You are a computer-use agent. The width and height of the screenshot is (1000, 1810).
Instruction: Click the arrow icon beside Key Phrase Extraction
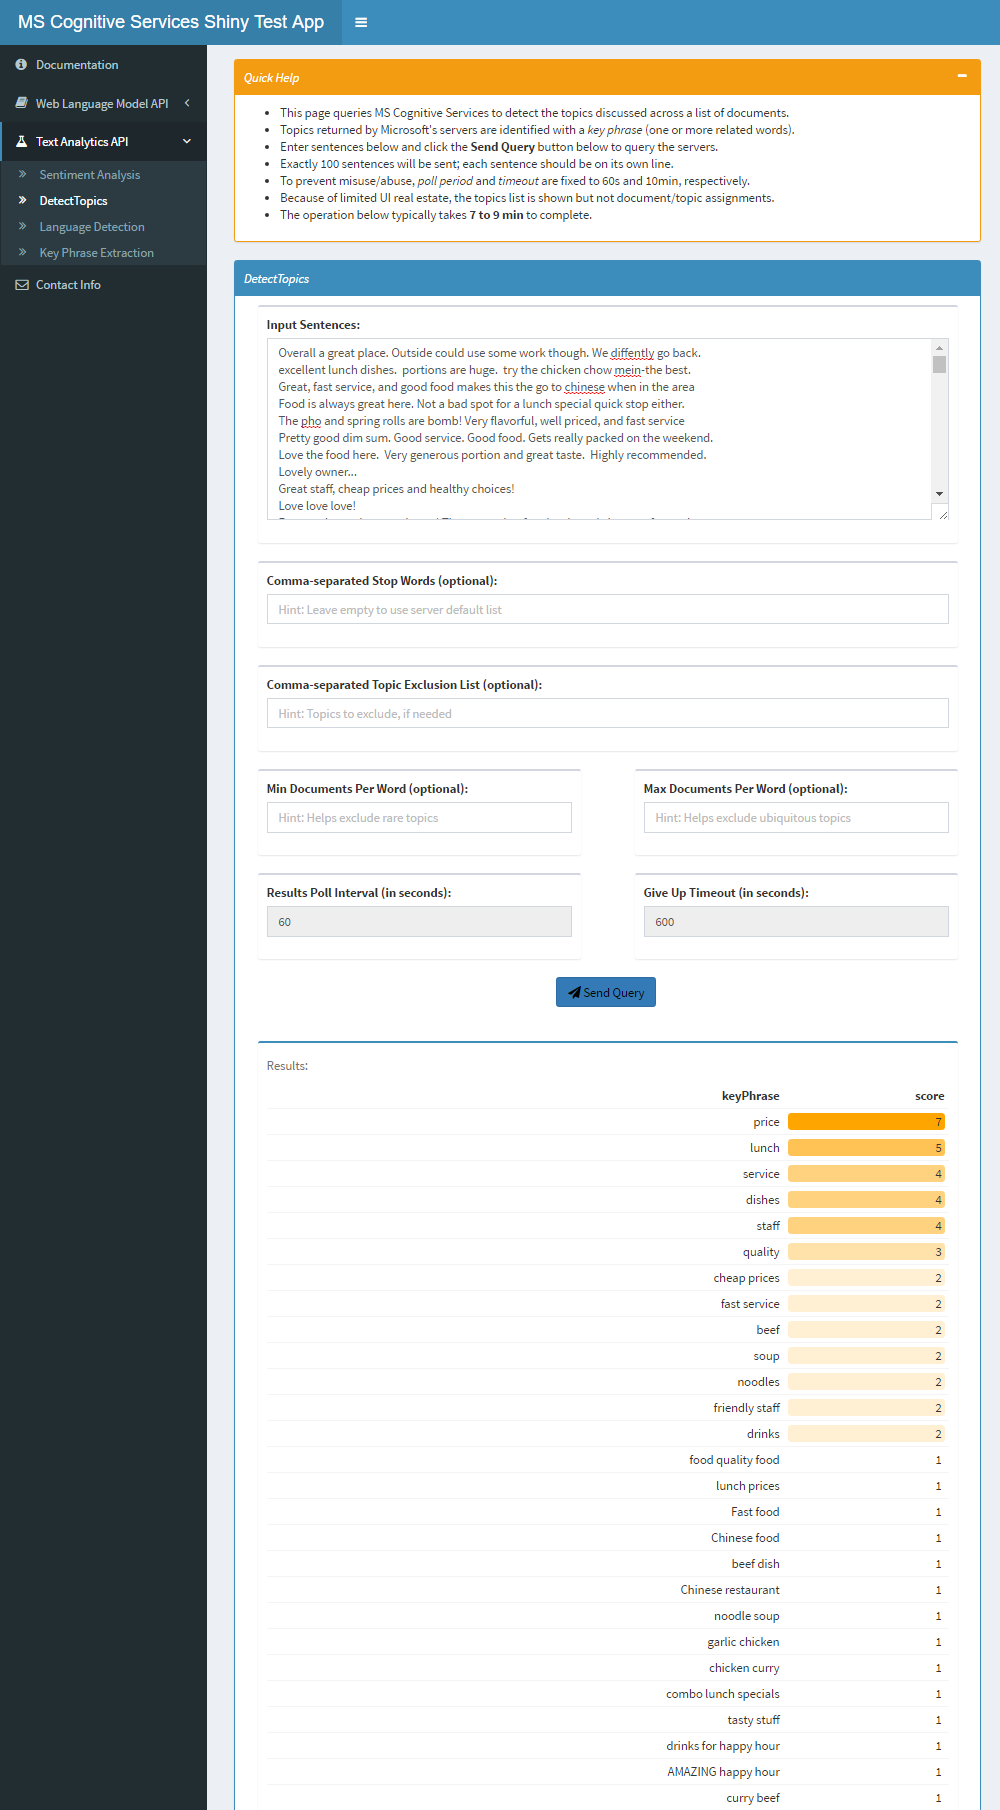pyautogui.click(x=22, y=252)
